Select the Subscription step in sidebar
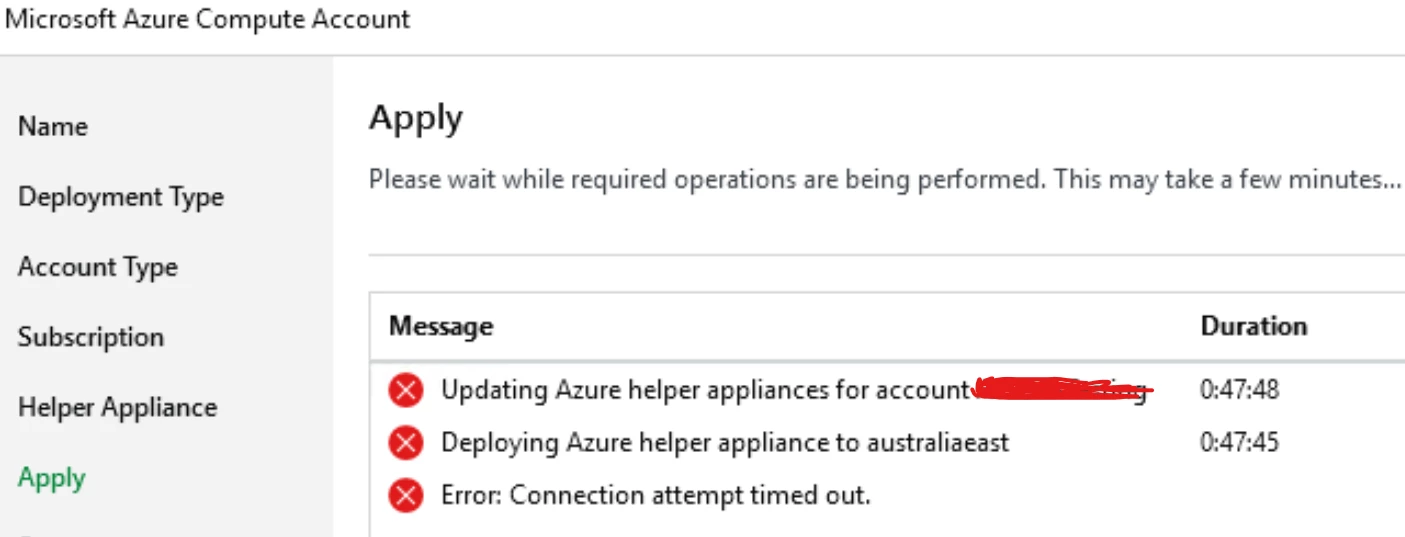The width and height of the screenshot is (1405, 537). (90, 337)
